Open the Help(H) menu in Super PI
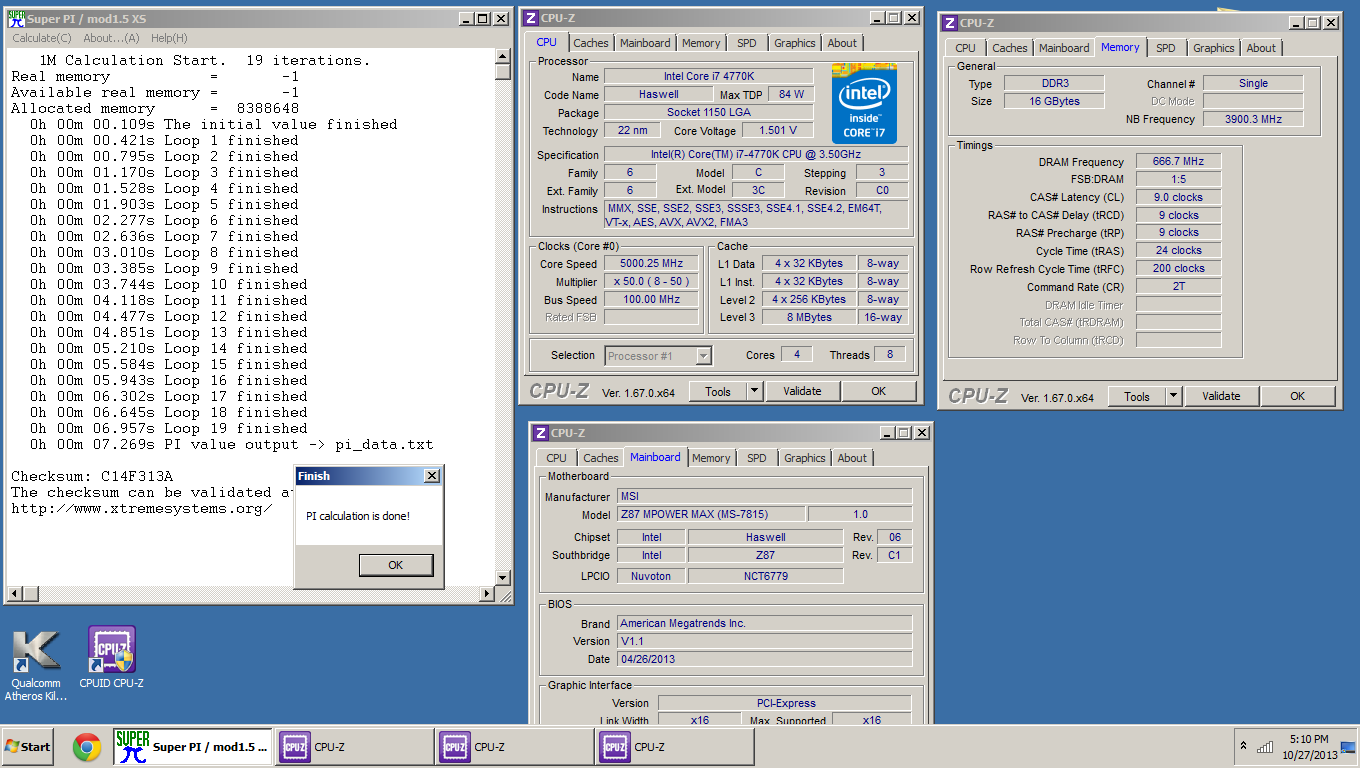The width and height of the screenshot is (1360, 769). click(x=169, y=38)
